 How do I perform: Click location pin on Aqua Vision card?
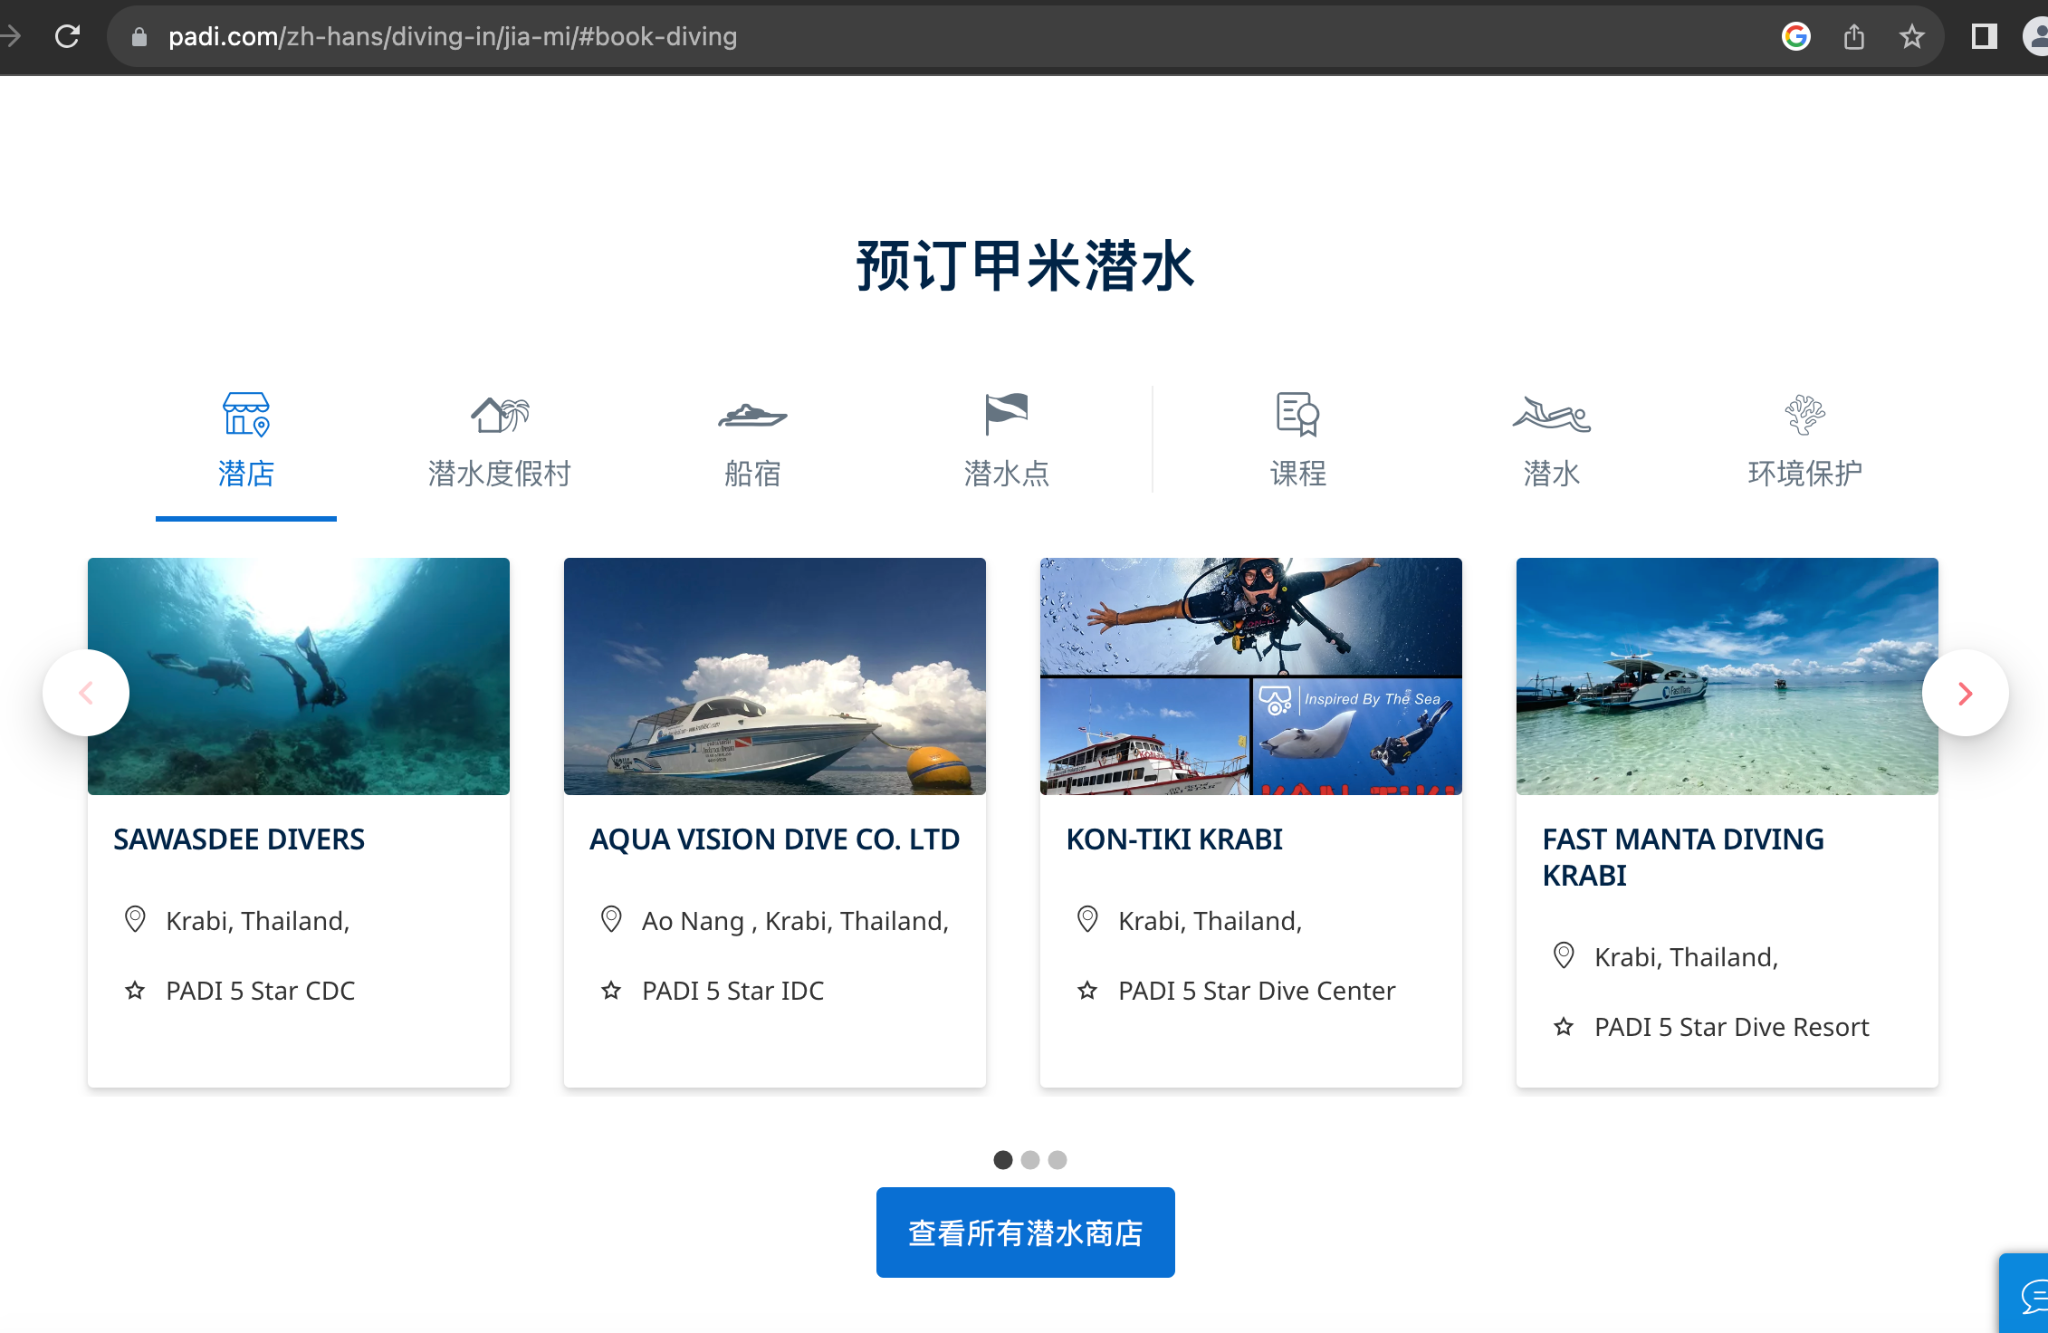(x=611, y=919)
